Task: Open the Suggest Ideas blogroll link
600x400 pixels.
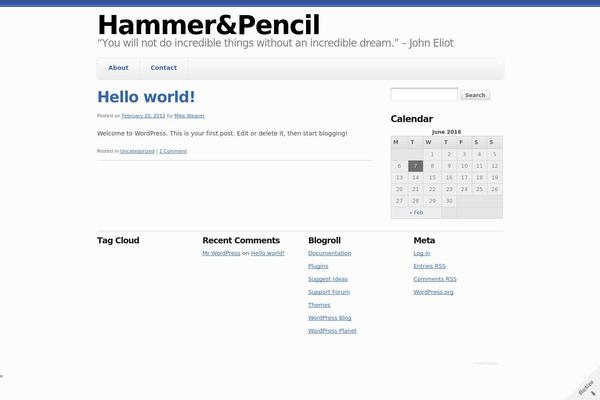Action: pyautogui.click(x=328, y=279)
